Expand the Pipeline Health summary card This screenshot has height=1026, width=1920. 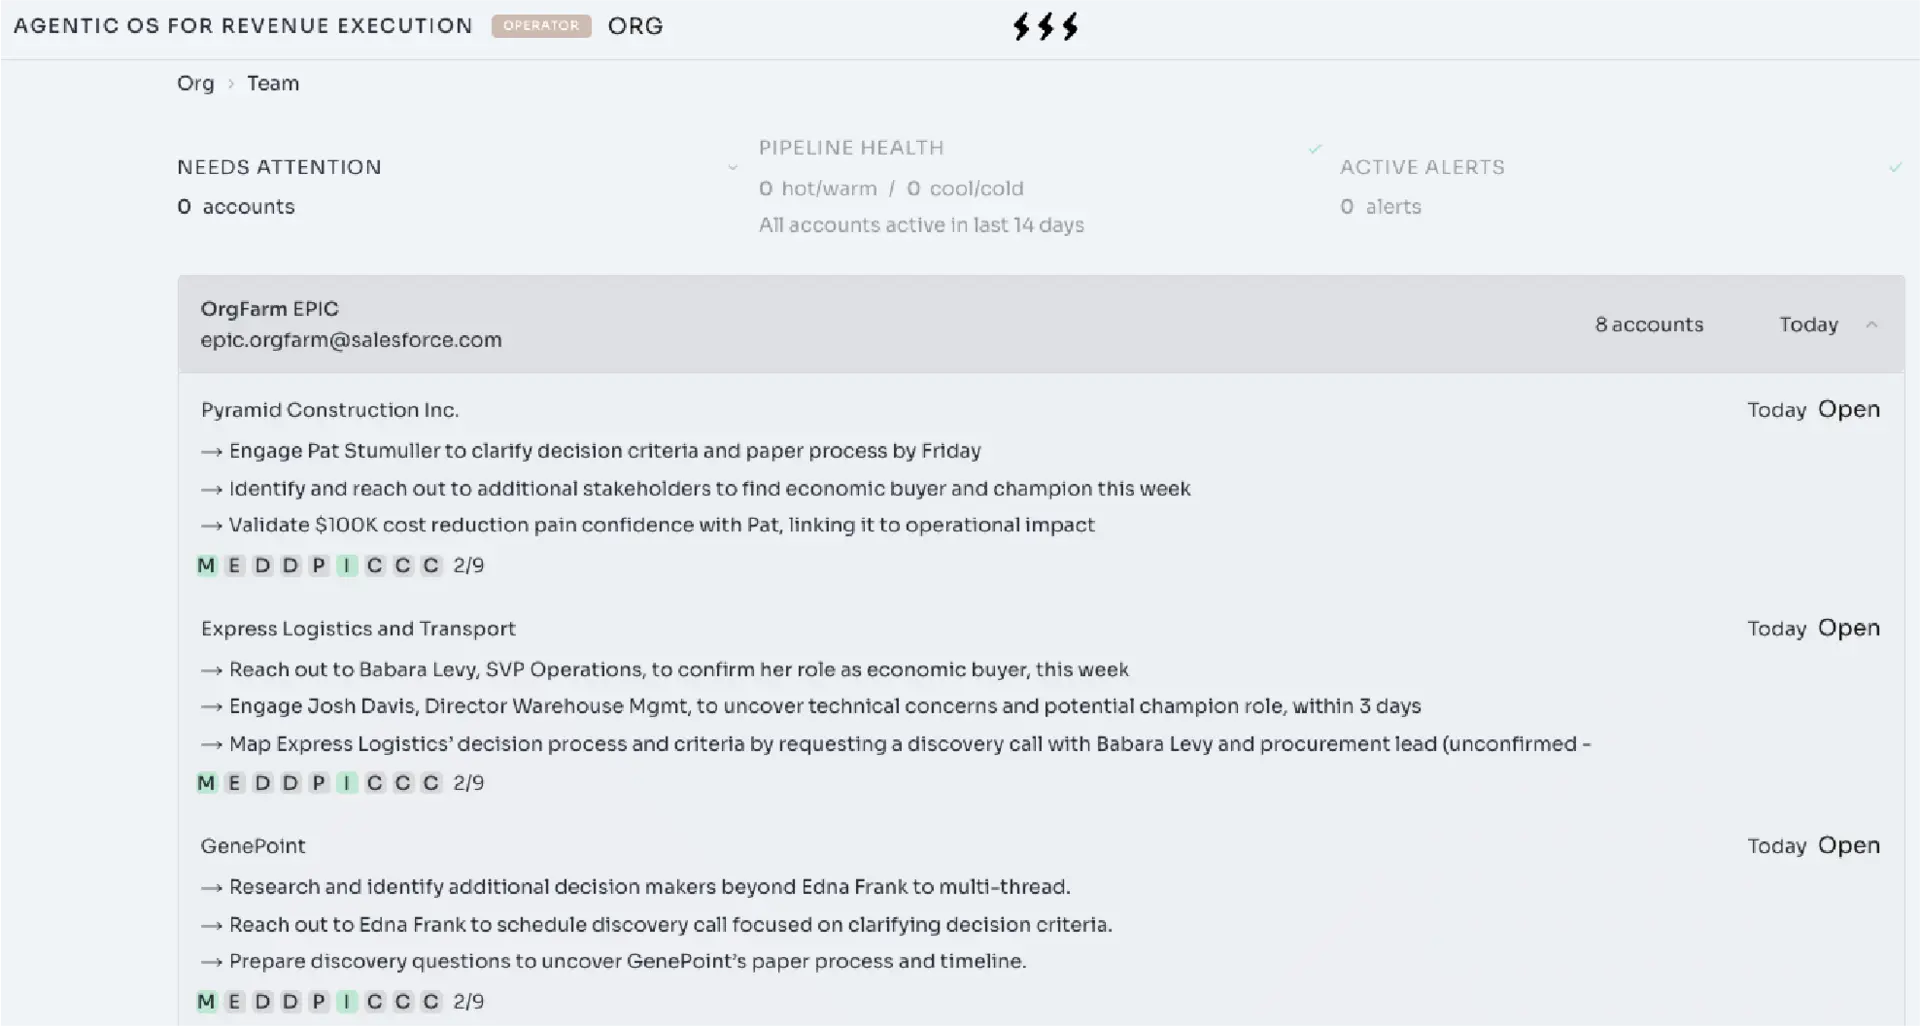pos(1040,186)
